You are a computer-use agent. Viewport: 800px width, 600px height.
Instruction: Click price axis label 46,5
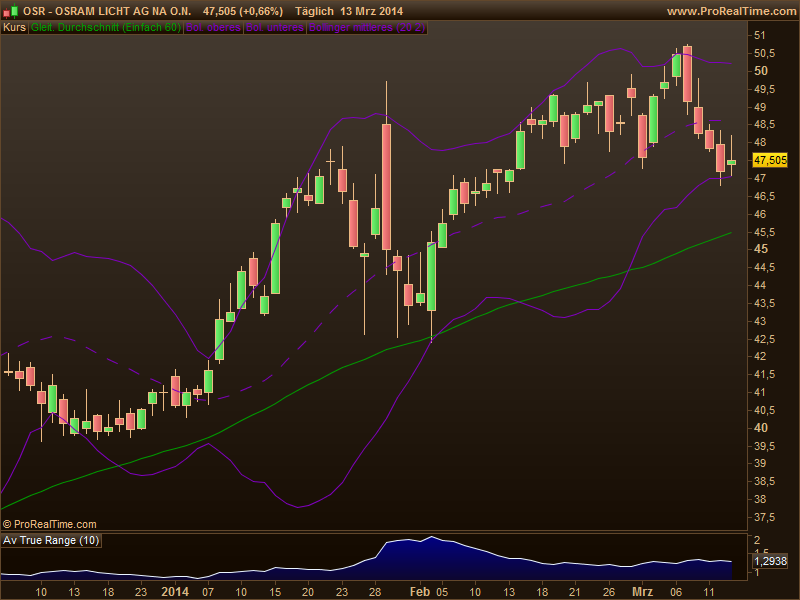pos(764,196)
